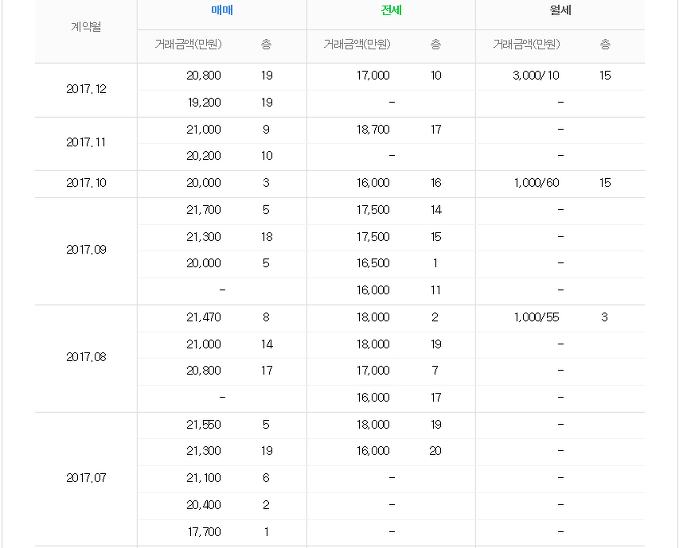Click the 계약월 column header
683x548 pixels.
point(86,27)
